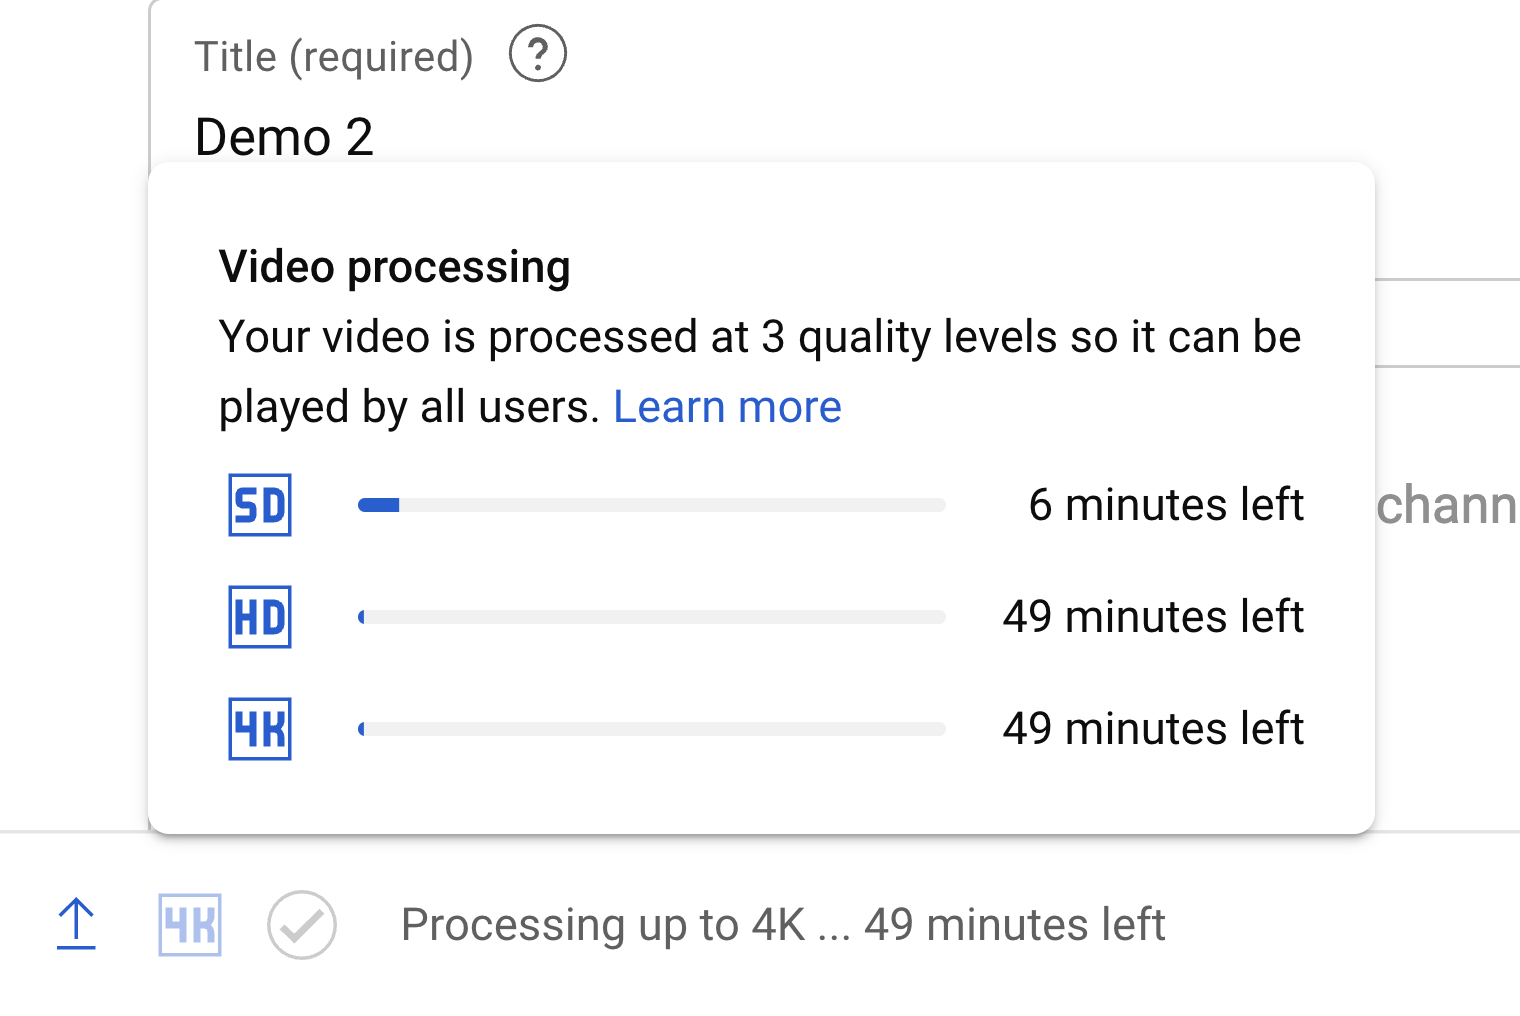The image size is (1520, 1016).
Task: Click the SD quality icon
Action: [260, 505]
